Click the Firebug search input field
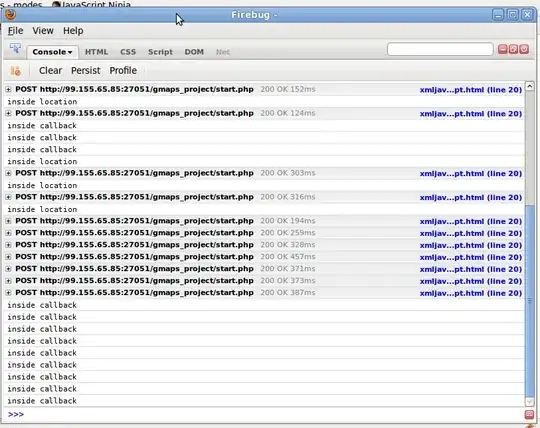Viewport: 540px width, 428px height. click(x=440, y=49)
